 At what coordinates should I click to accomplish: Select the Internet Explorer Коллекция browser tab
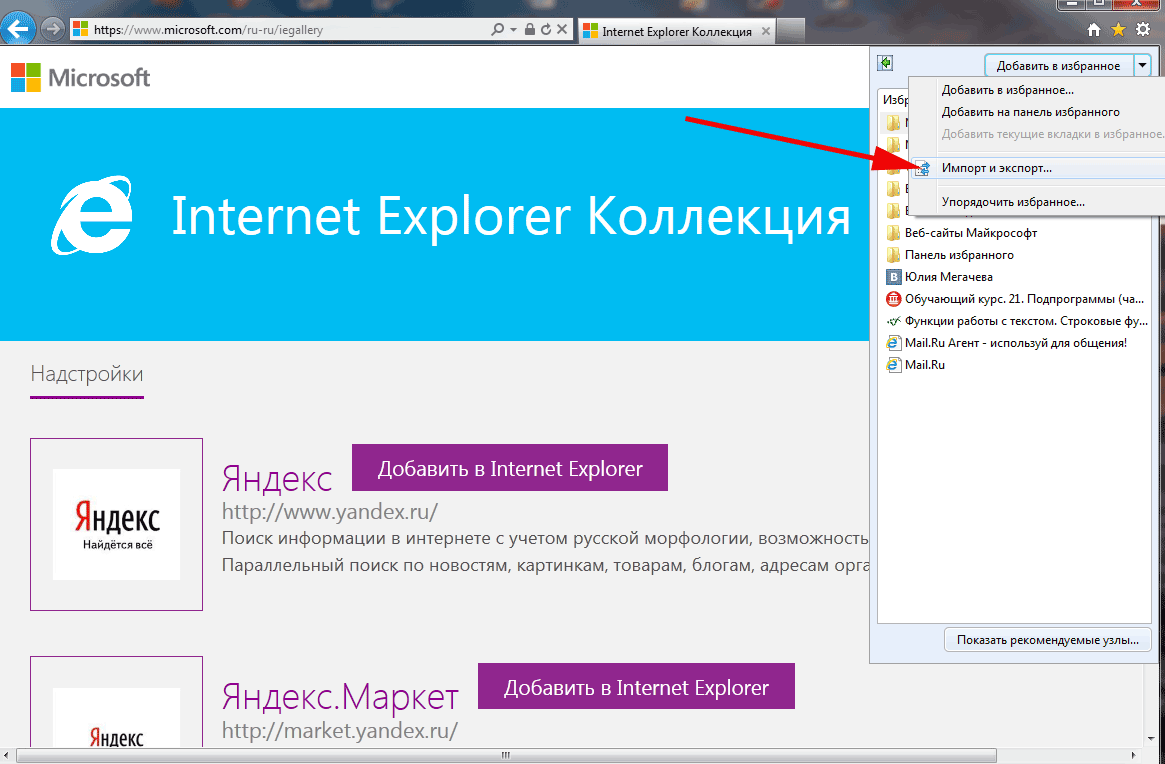676,31
